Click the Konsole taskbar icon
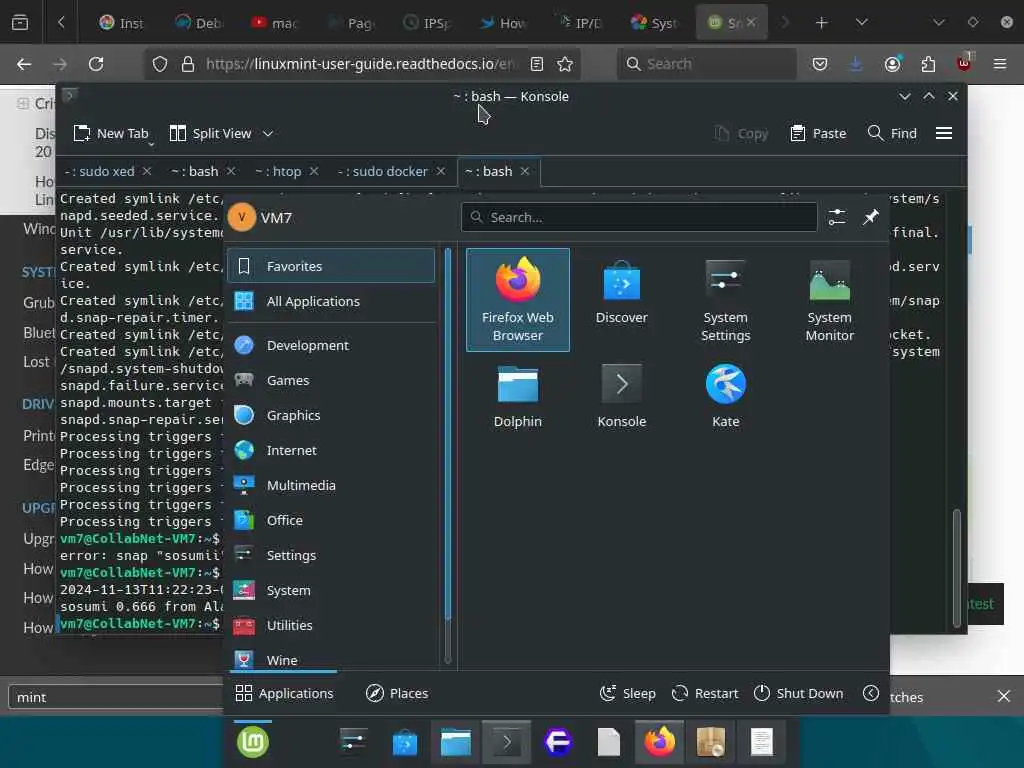This screenshot has width=1024, height=768. click(x=506, y=743)
